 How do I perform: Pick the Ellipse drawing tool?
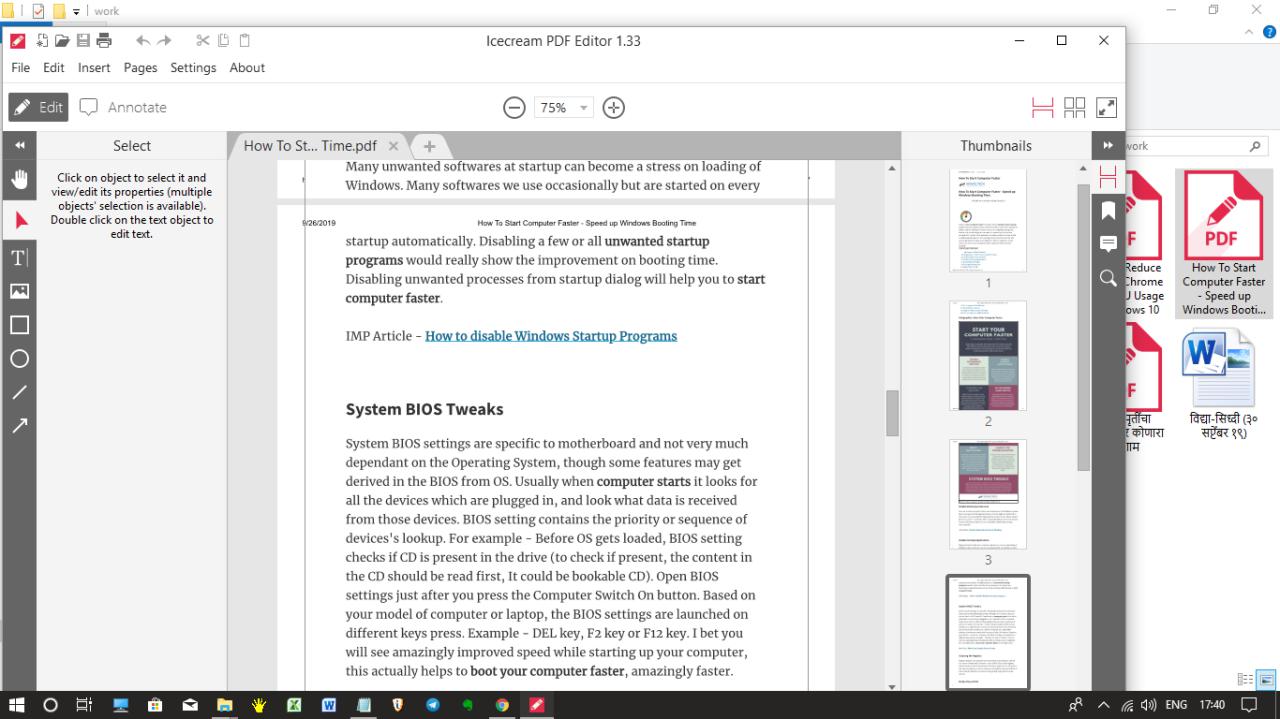18,358
